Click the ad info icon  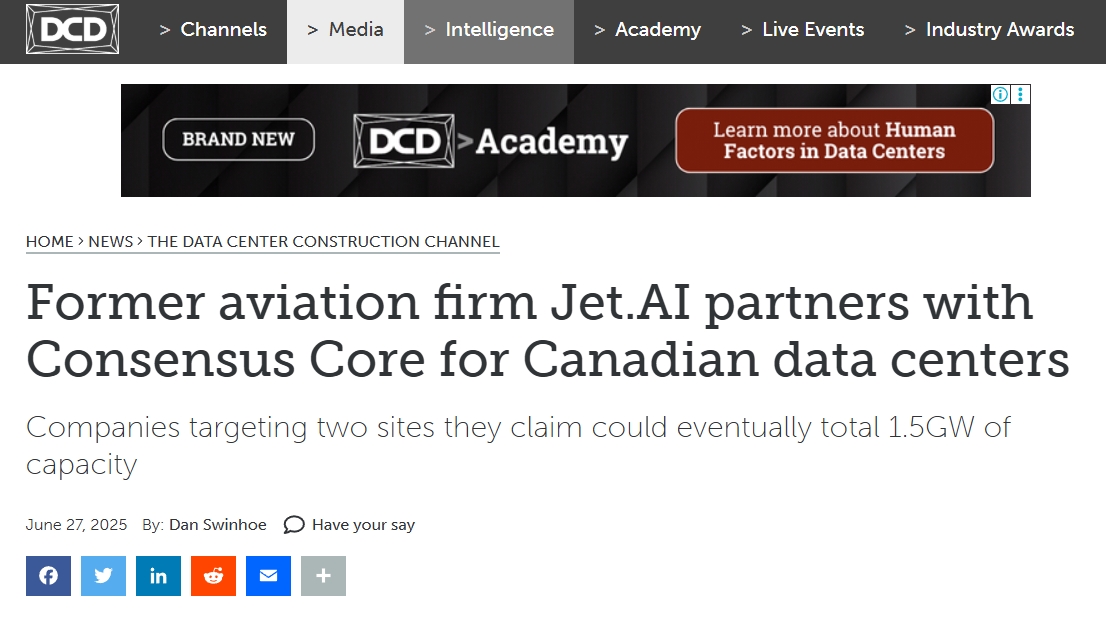[x=1000, y=95]
